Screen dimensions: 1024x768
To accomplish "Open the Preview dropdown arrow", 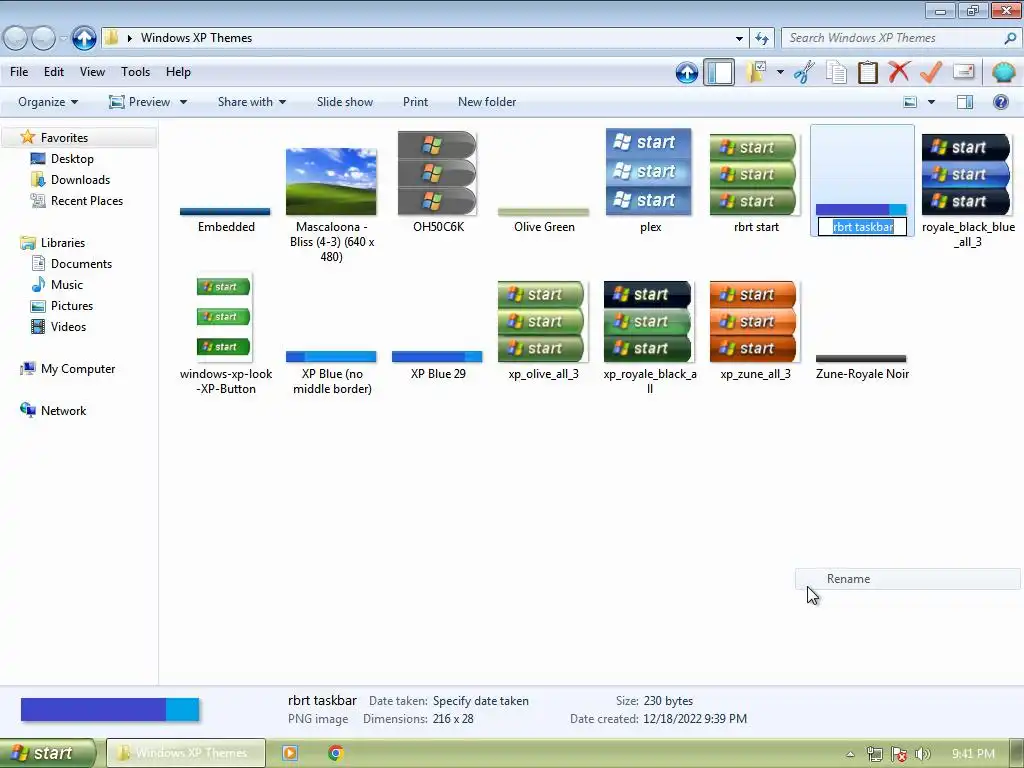I will [x=184, y=102].
